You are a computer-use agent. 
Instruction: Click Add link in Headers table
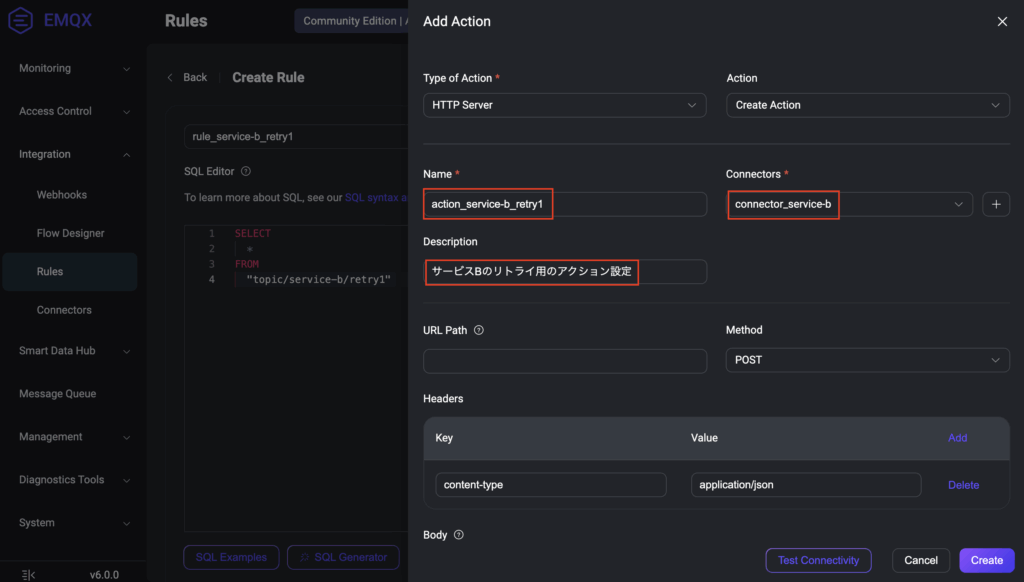[x=957, y=438]
